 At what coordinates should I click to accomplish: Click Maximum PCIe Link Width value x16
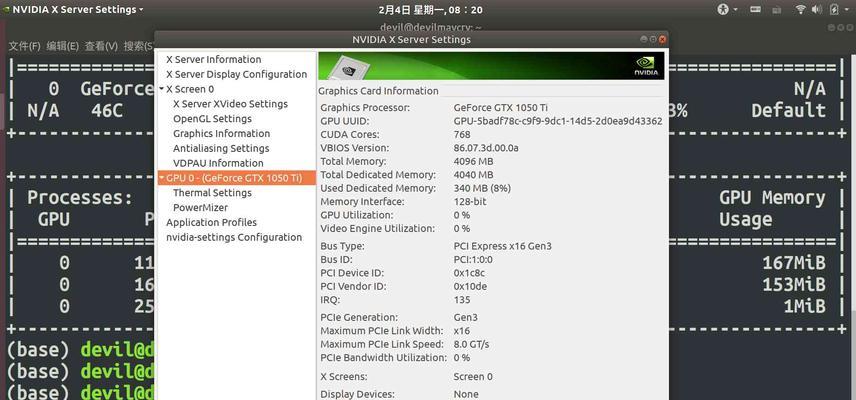coord(461,331)
